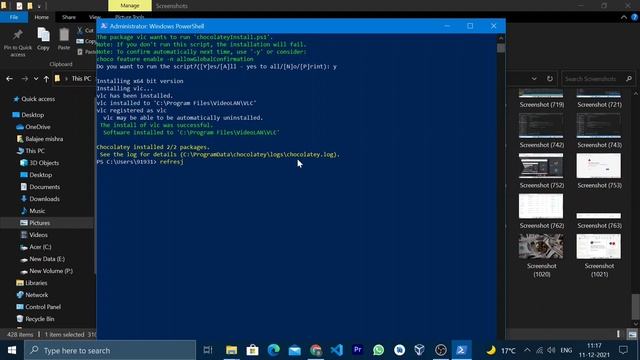The width and height of the screenshot is (640, 360).
Task: Show hidden system tray icons
Action: (x=527, y=350)
